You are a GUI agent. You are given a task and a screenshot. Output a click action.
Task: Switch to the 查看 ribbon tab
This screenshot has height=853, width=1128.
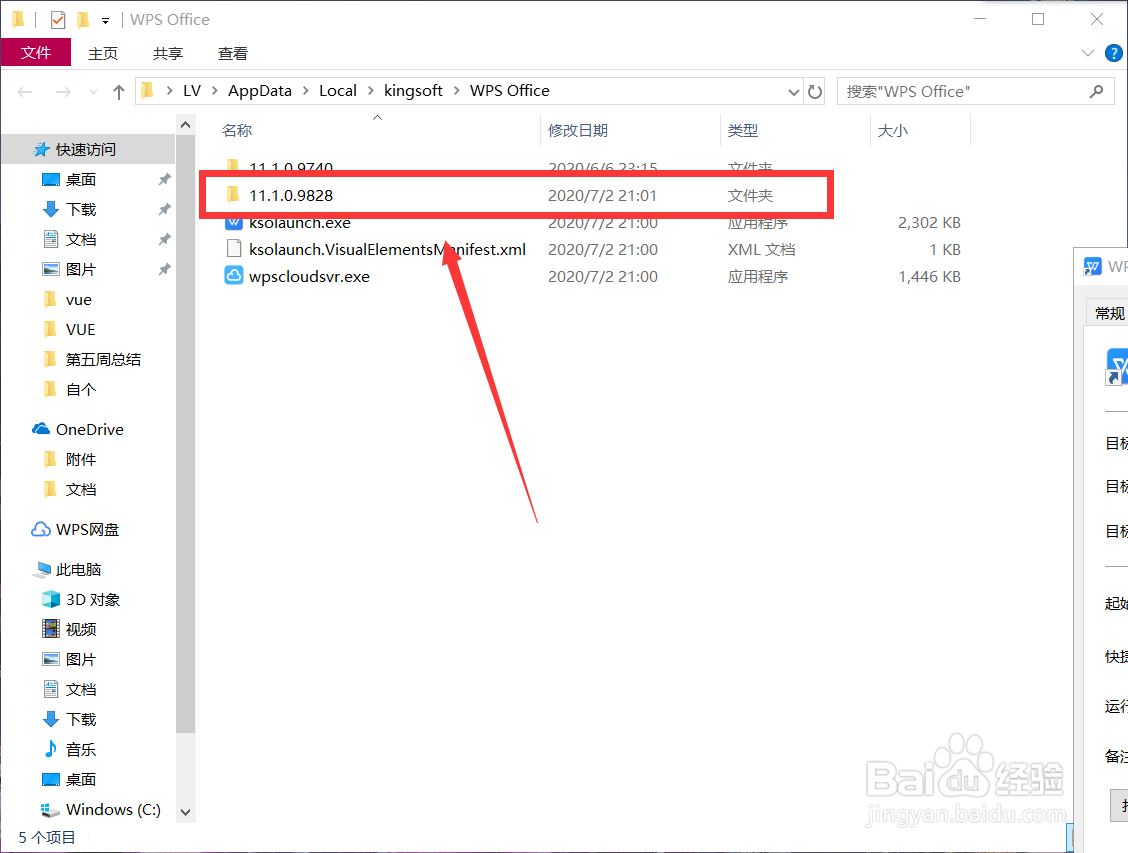(232, 53)
